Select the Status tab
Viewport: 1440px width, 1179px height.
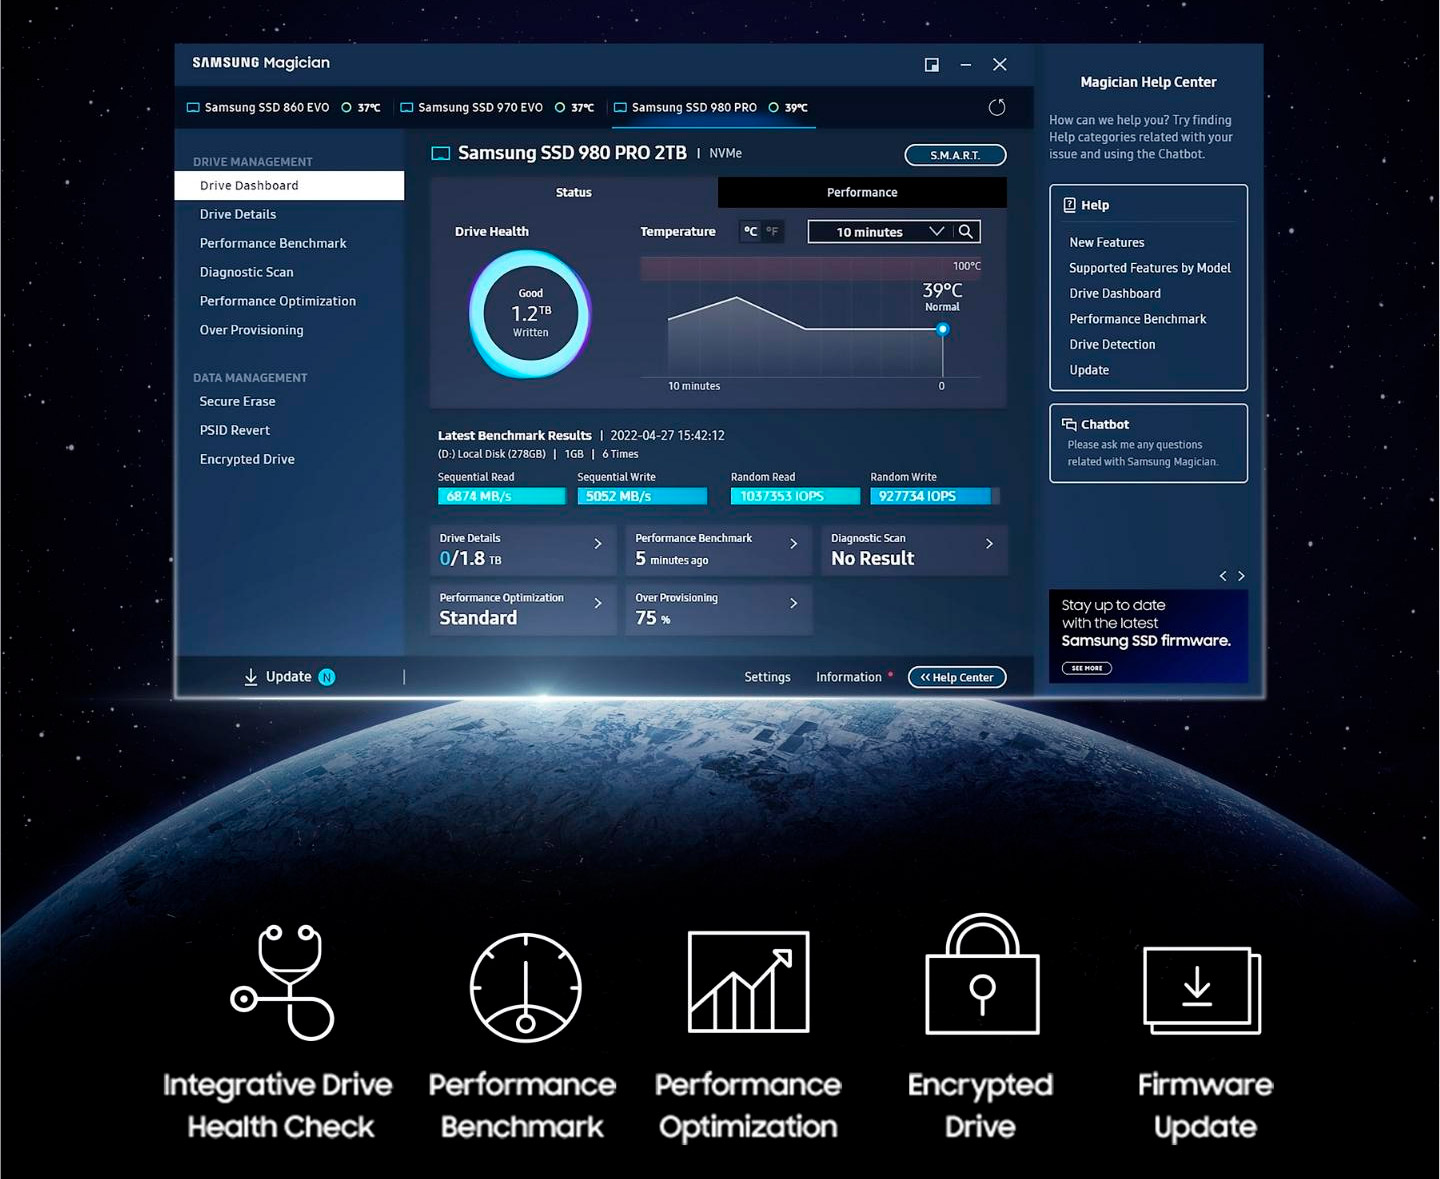click(574, 192)
